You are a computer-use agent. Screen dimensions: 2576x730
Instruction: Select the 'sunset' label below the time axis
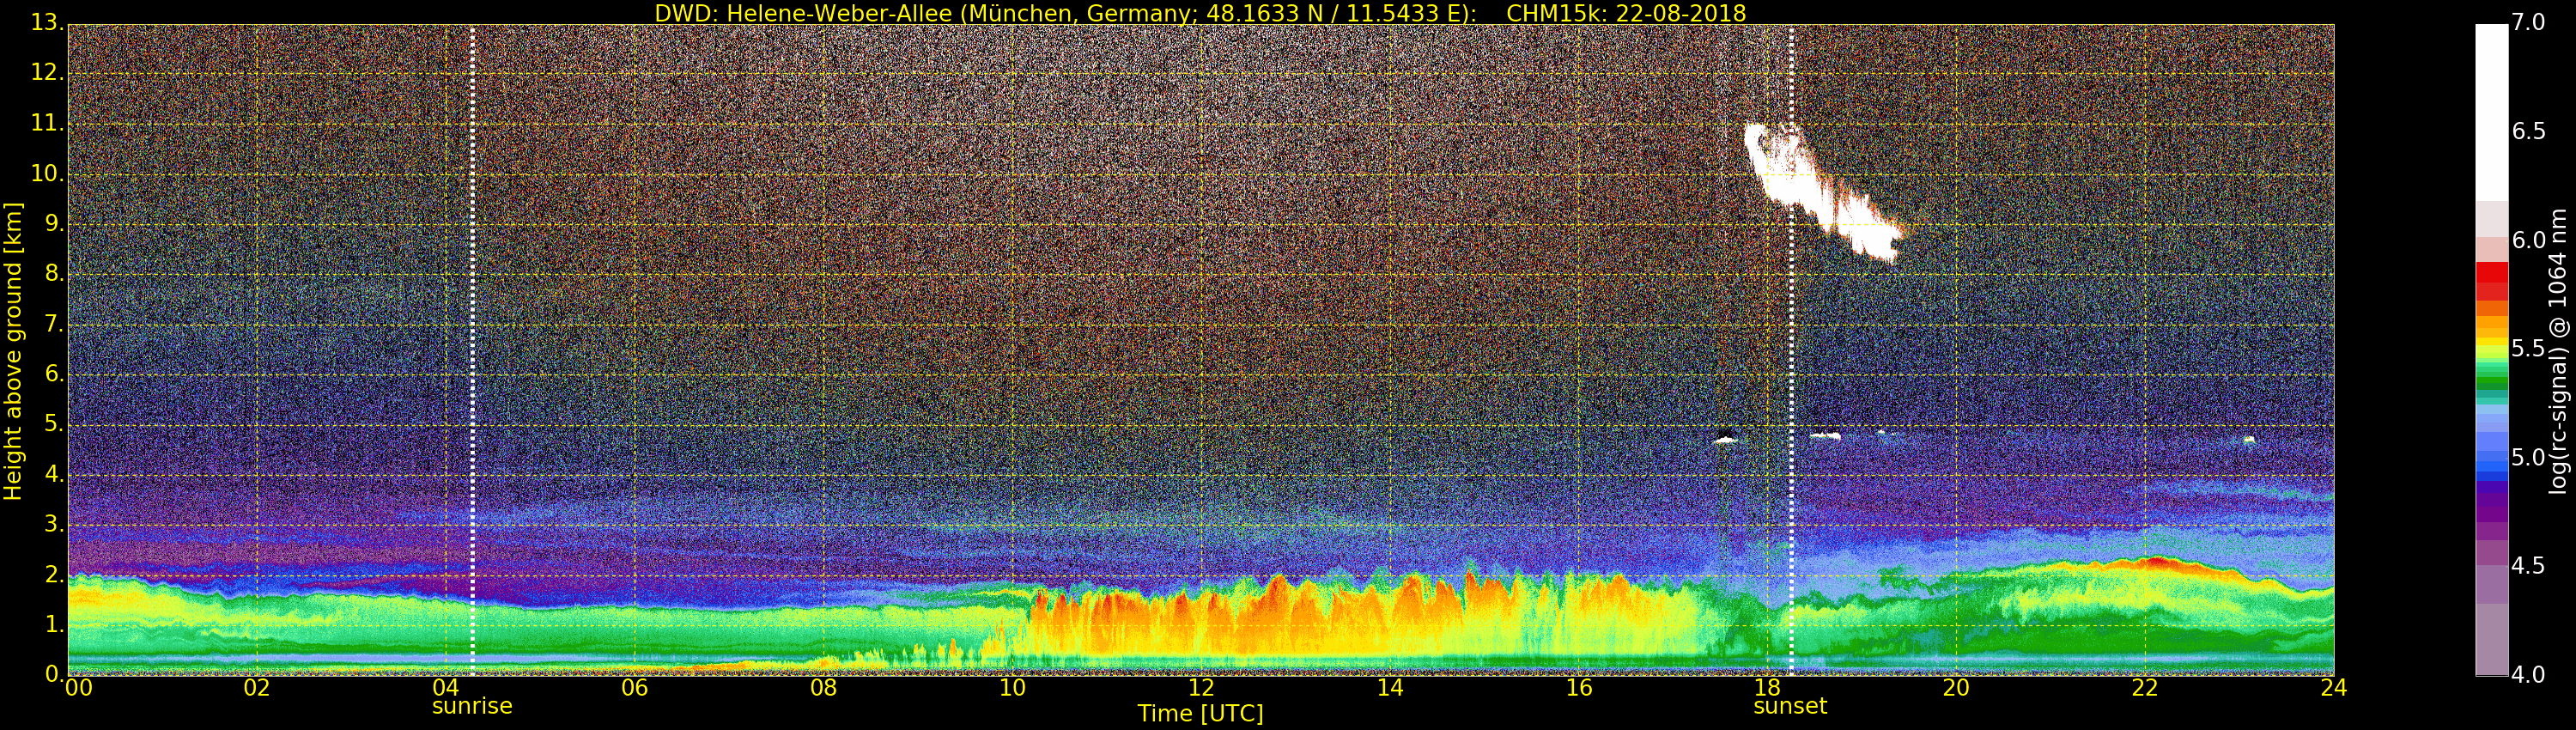(x=1790, y=706)
